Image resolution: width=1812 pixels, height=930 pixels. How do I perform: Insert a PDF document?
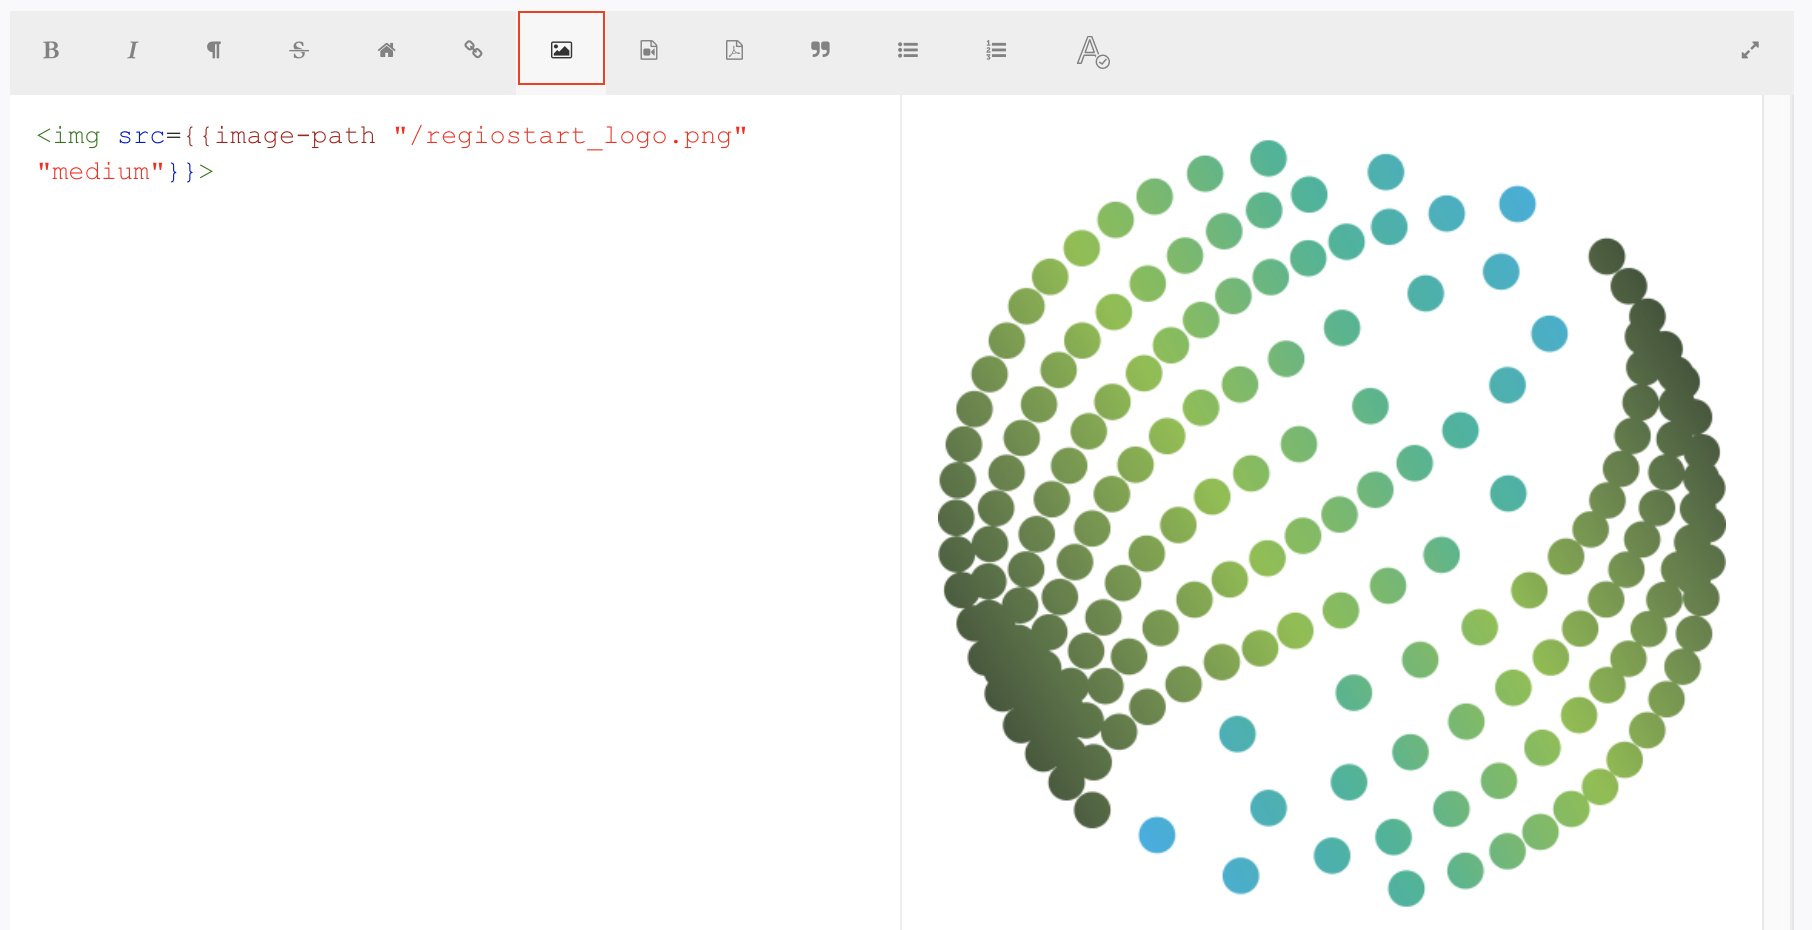click(x=734, y=50)
